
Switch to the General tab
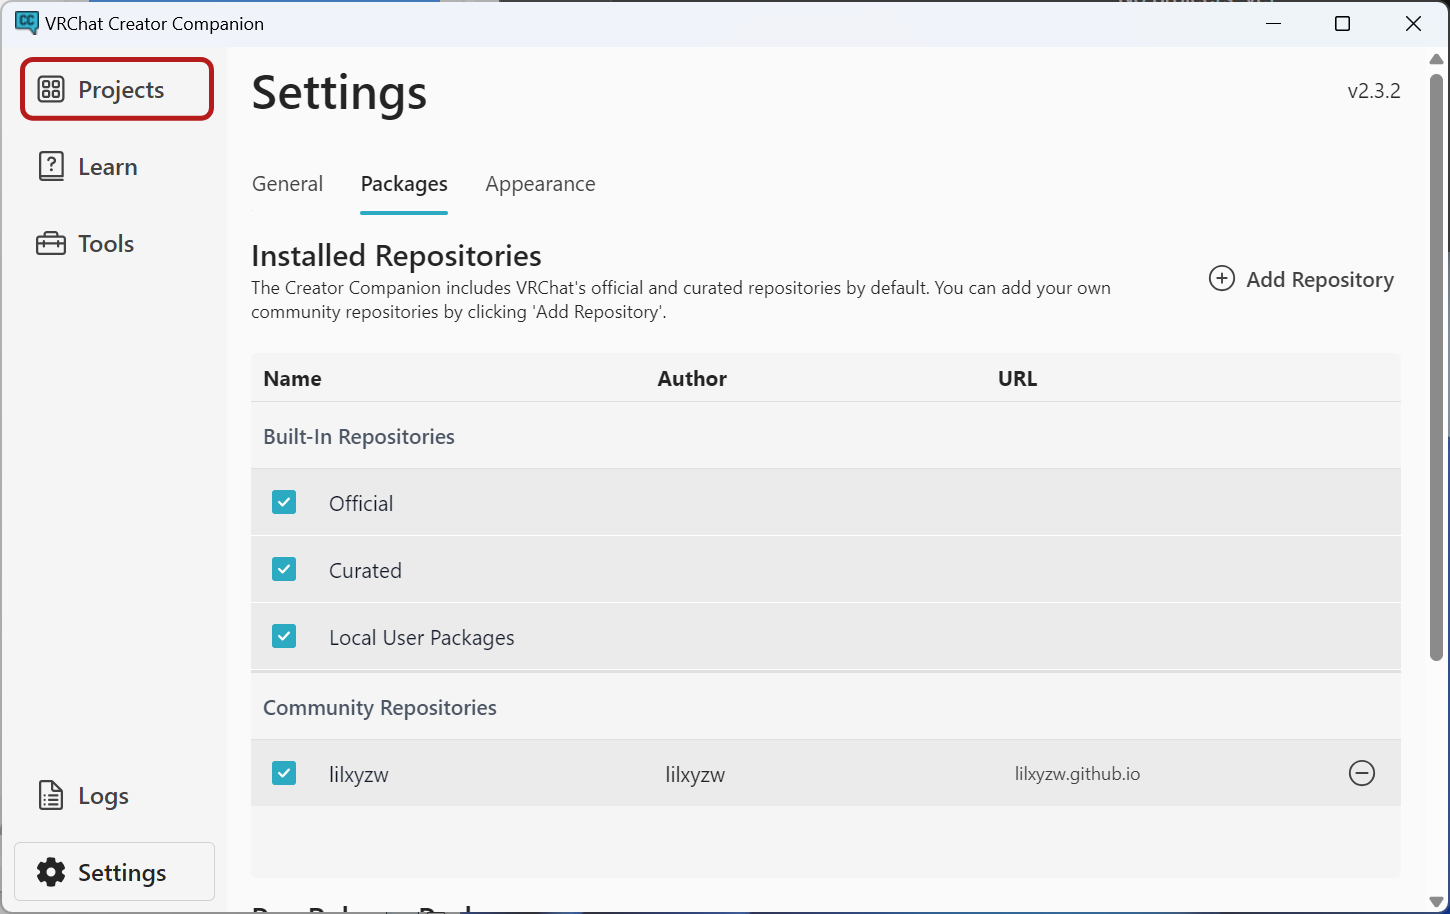pyautogui.click(x=287, y=184)
